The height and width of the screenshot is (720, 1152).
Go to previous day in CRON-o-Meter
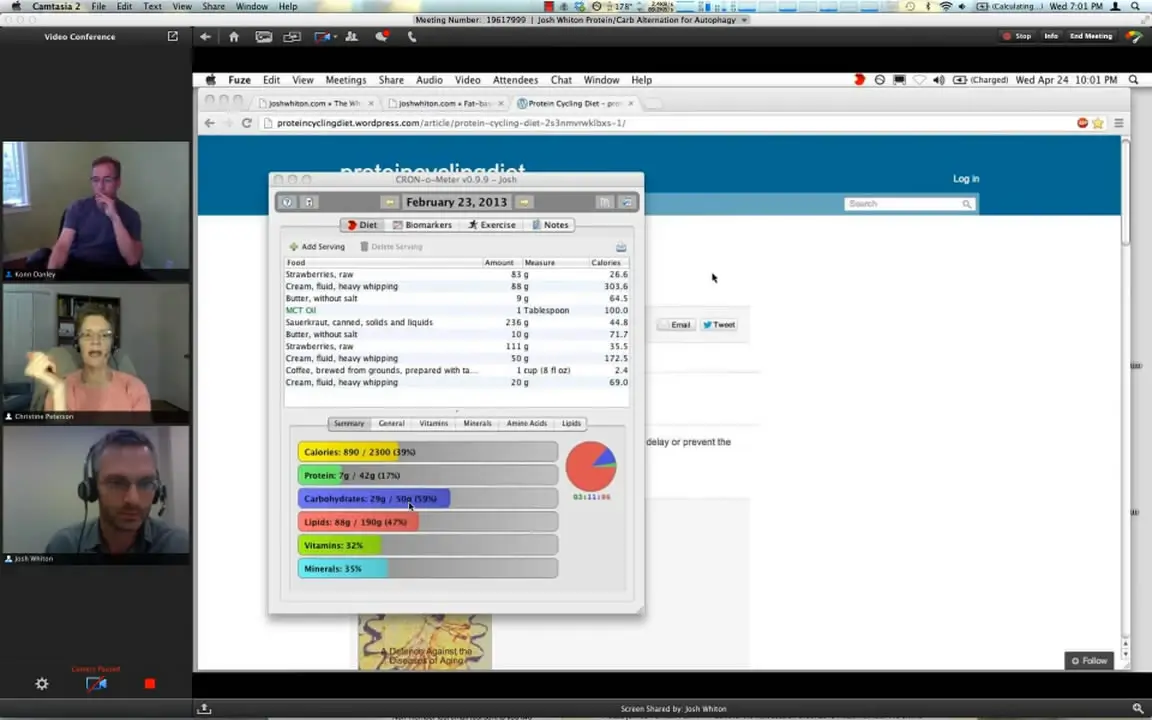pos(390,202)
